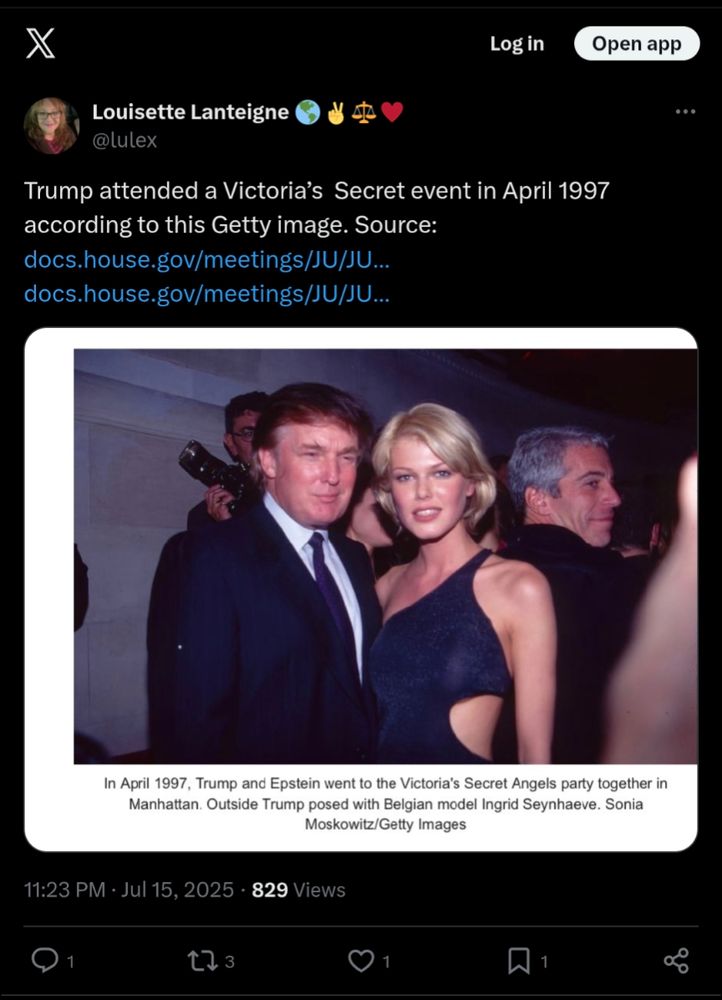The image size is (722, 1000).
Task: Click the Log in button
Action: click(x=517, y=43)
